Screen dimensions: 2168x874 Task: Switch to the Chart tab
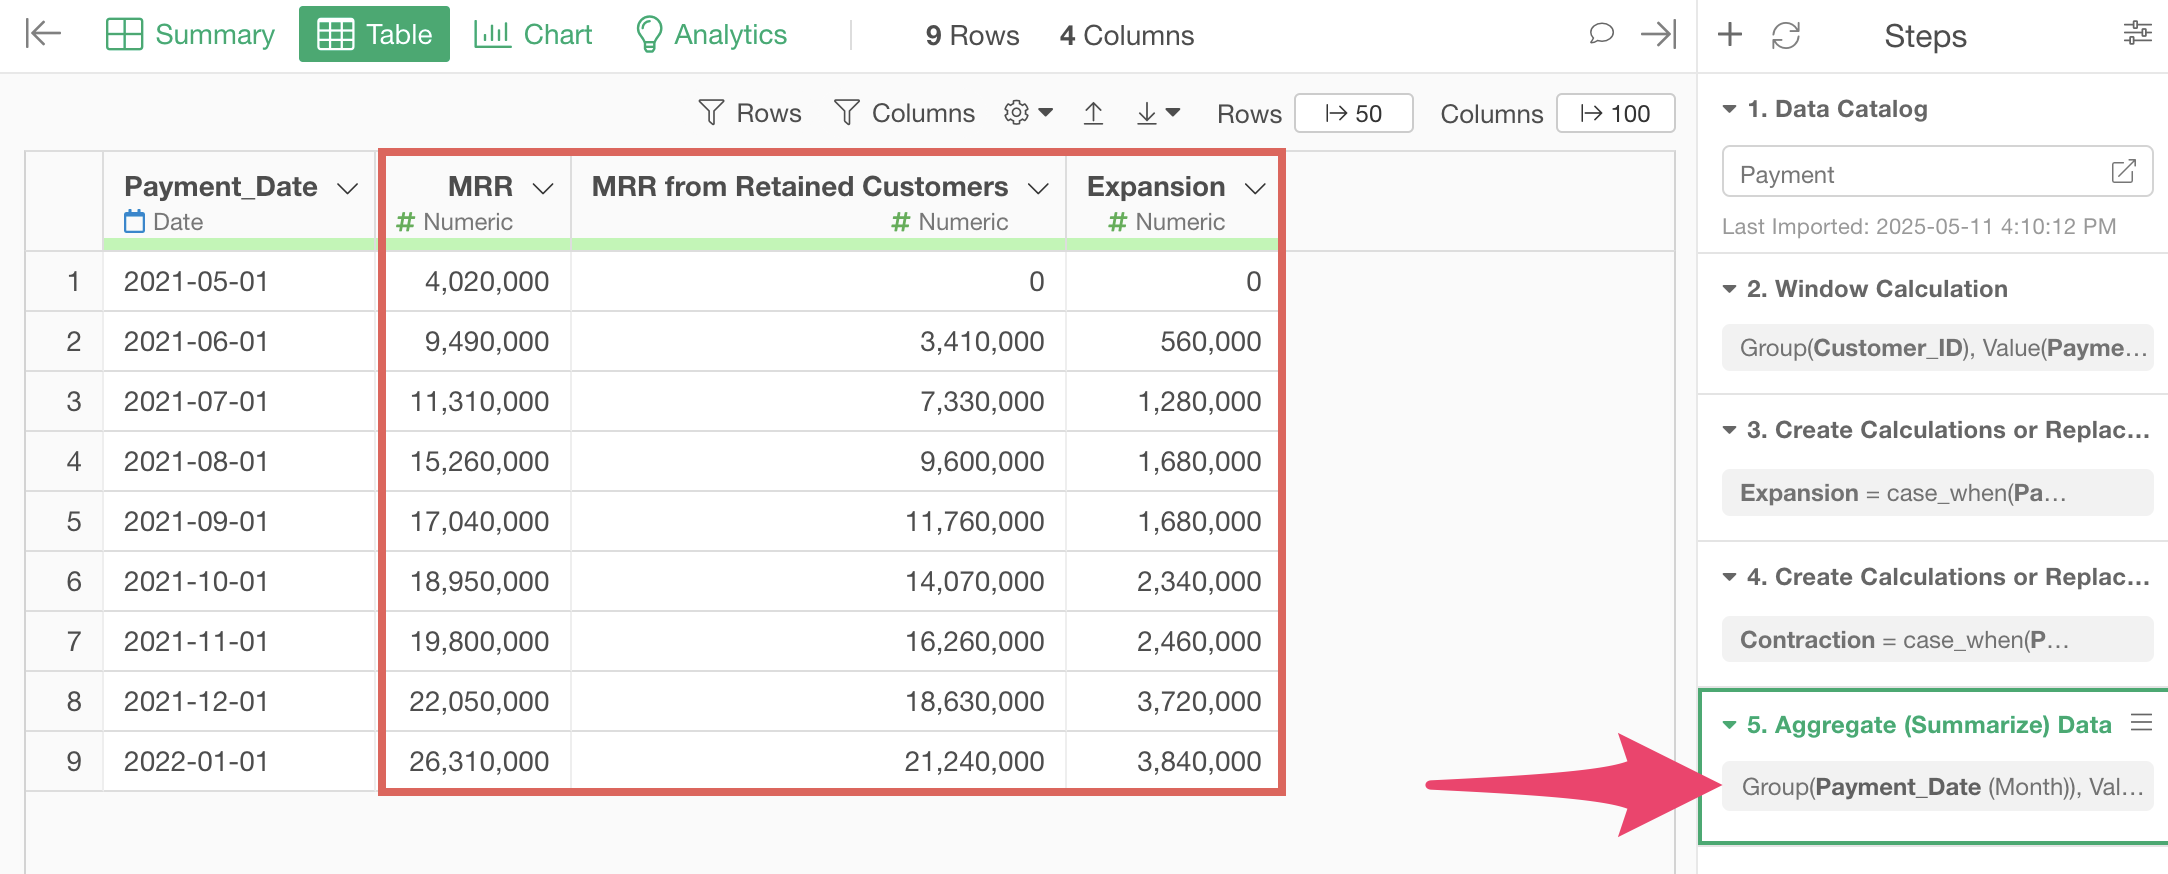click(x=533, y=34)
